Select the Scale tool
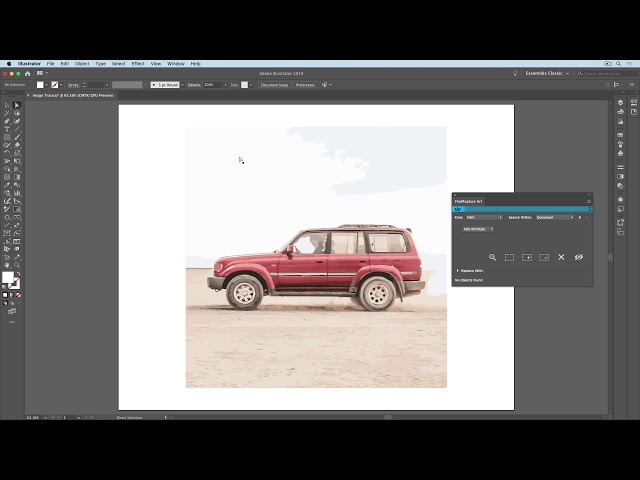 coord(17,153)
